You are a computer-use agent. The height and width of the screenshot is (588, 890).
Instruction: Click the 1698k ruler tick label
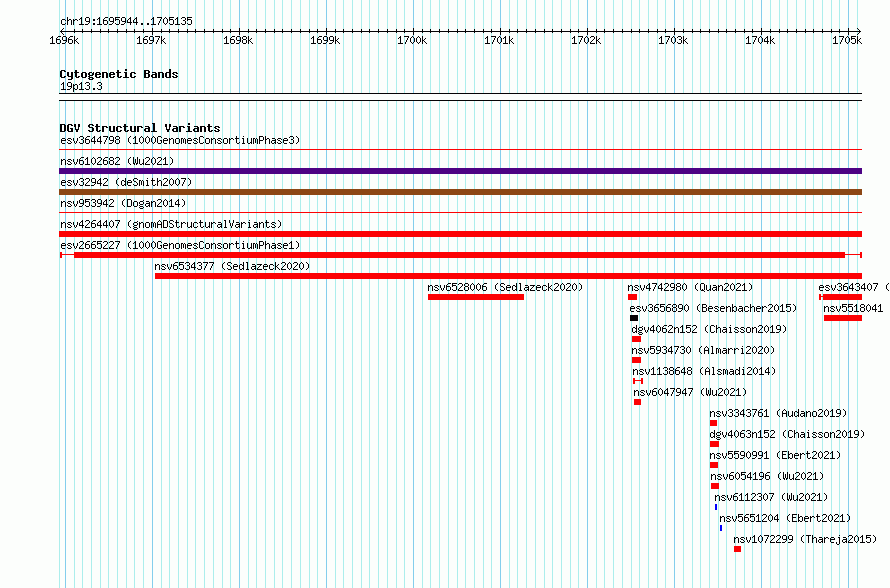pos(238,40)
